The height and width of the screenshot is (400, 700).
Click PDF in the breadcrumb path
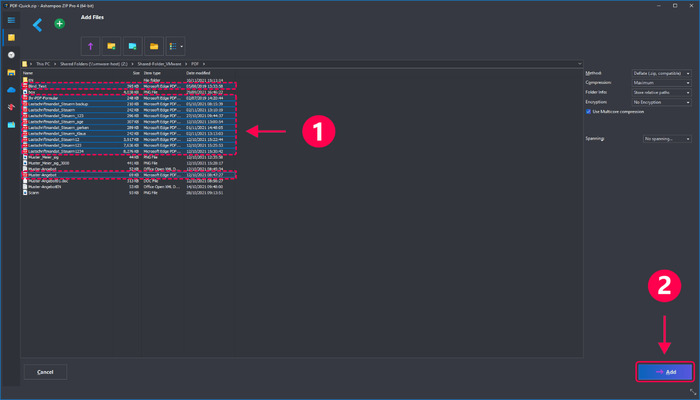tap(195, 64)
